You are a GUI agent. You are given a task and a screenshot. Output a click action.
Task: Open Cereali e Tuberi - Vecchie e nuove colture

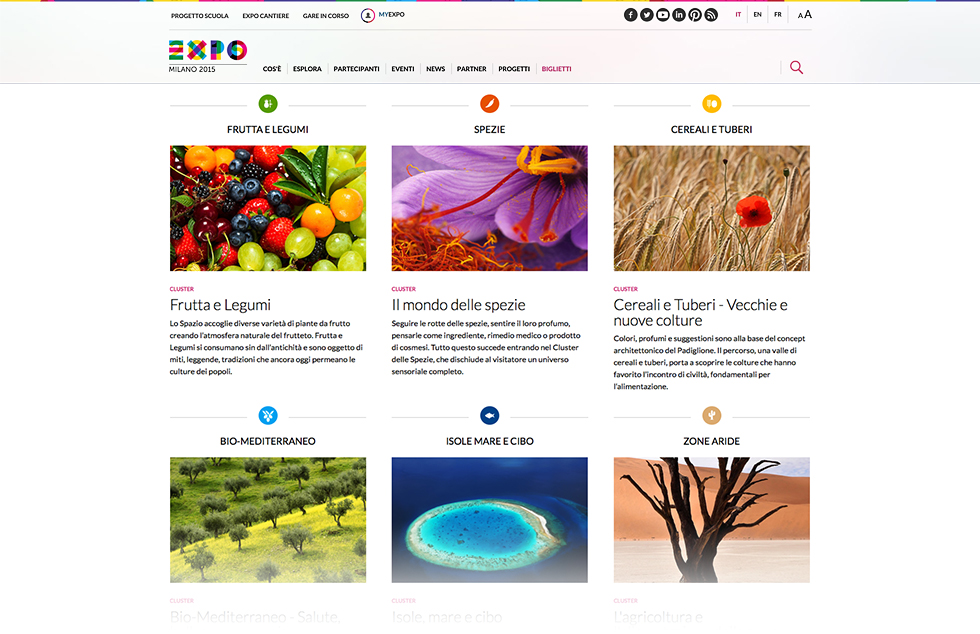point(700,313)
